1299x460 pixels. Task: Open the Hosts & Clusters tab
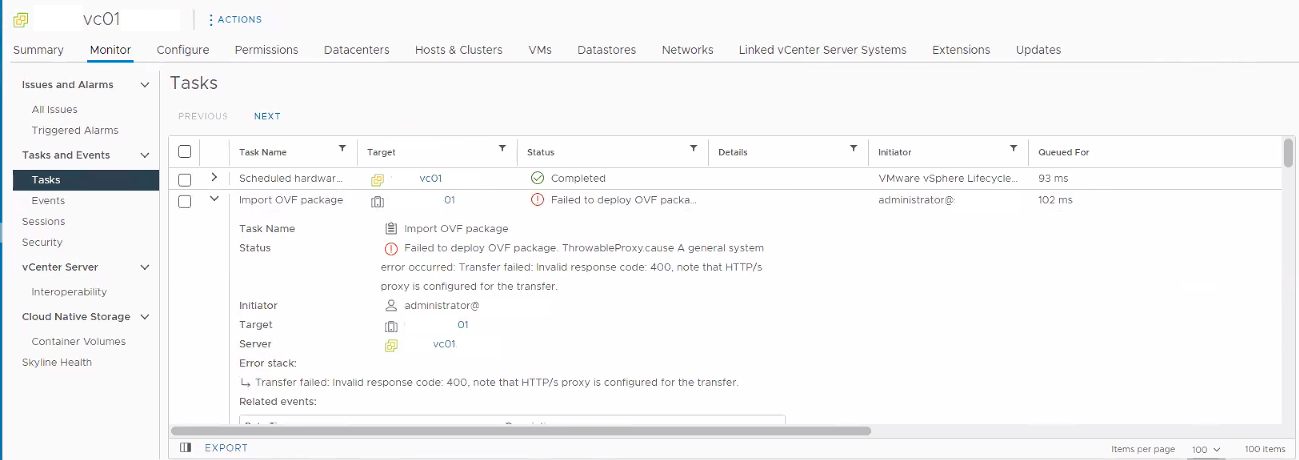click(x=459, y=50)
